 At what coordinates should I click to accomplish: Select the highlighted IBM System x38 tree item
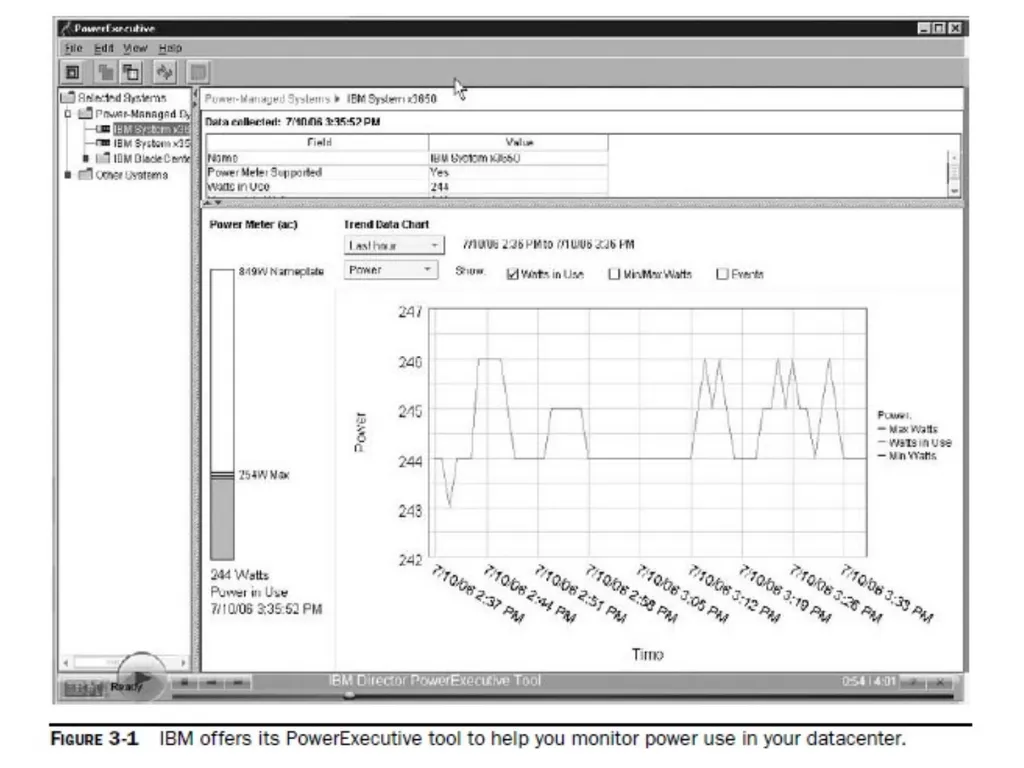tap(152, 129)
